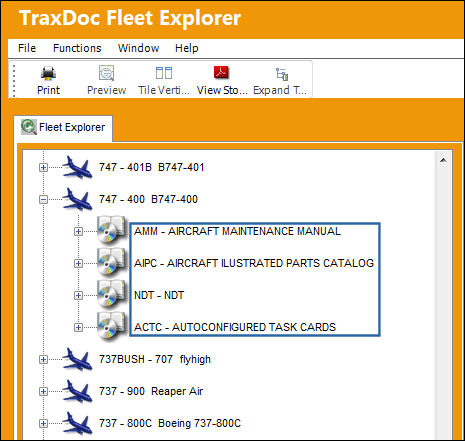Click the Preview toolbar icon
465x441 pixels.
click(x=106, y=73)
